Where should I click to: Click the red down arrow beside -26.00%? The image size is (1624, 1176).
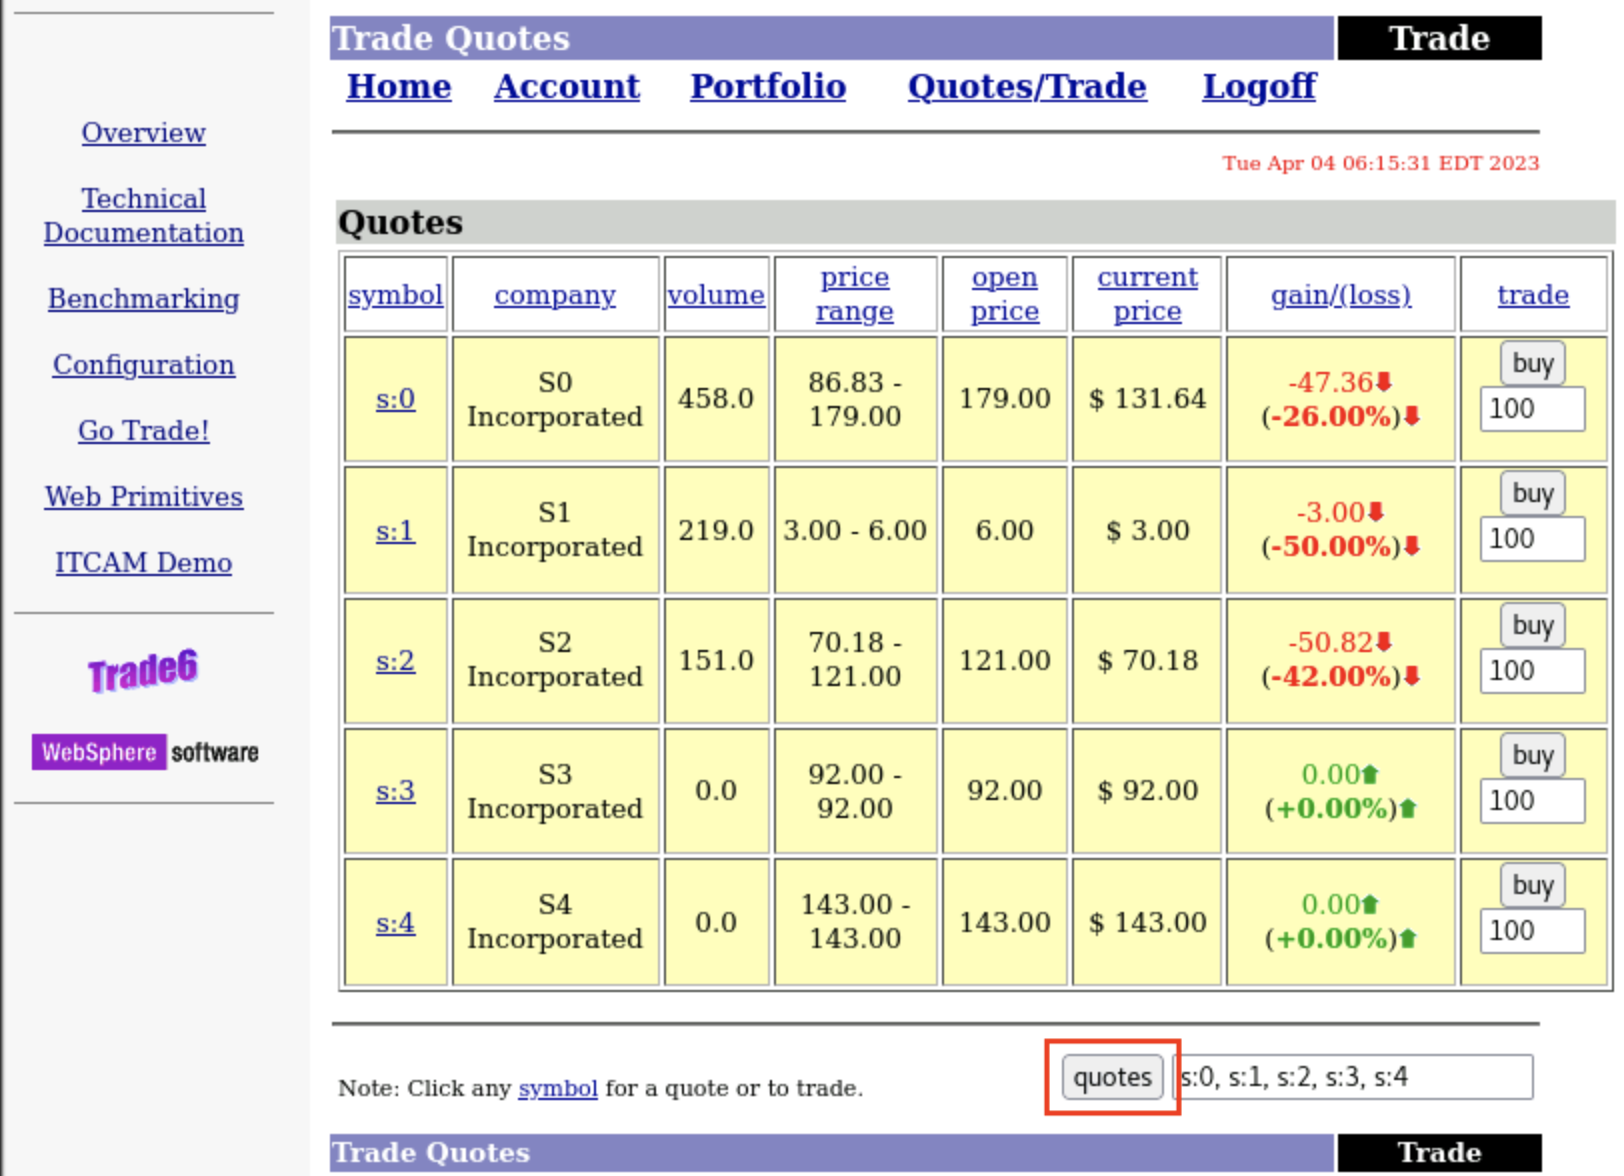pyautogui.click(x=1412, y=416)
